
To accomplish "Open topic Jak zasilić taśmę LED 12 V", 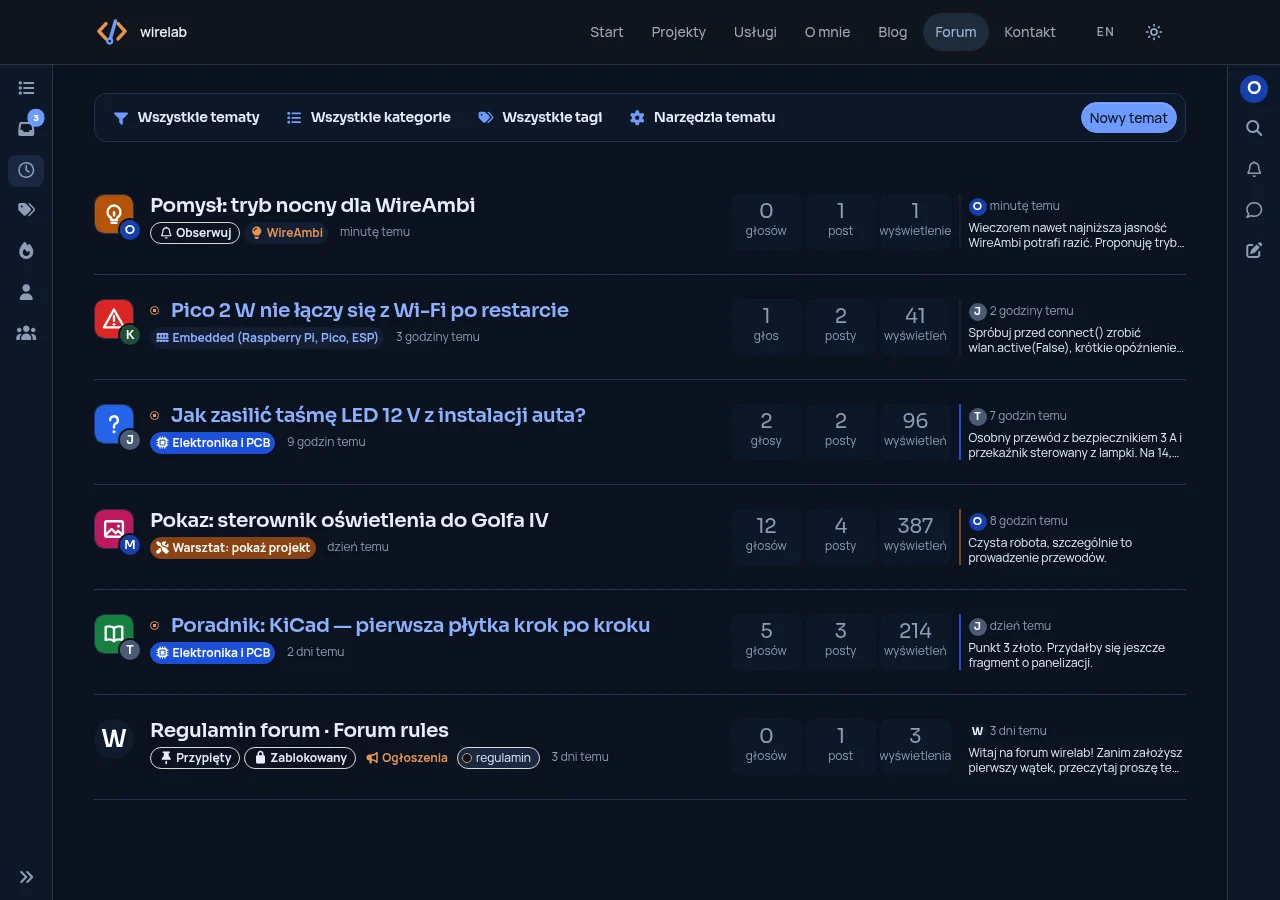I will tap(378, 415).
